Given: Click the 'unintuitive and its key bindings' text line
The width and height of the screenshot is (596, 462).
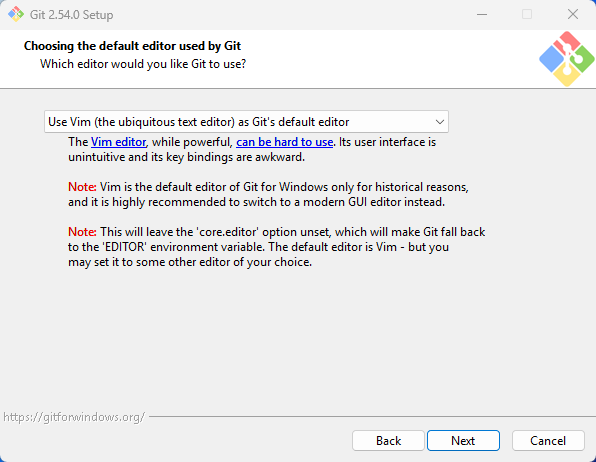Looking at the screenshot, I should [x=186, y=157].
